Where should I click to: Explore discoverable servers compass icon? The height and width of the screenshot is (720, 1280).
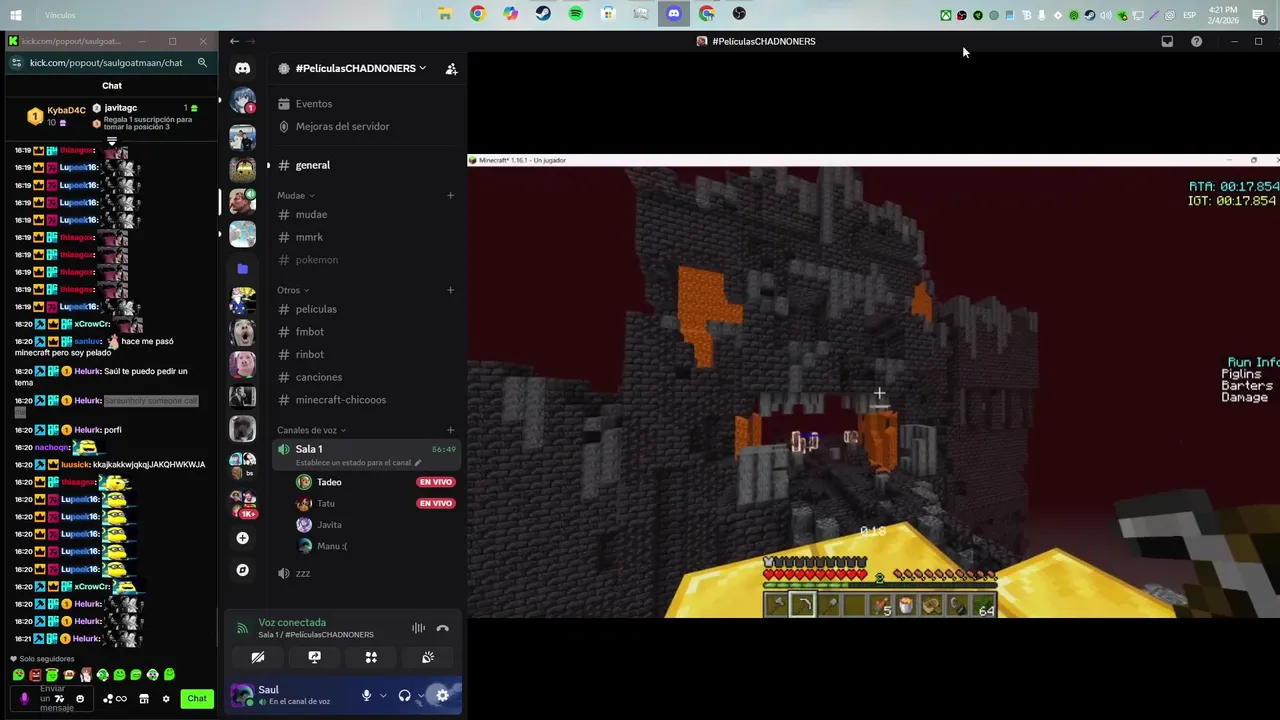pyautogui.click(x=242, y=570)
